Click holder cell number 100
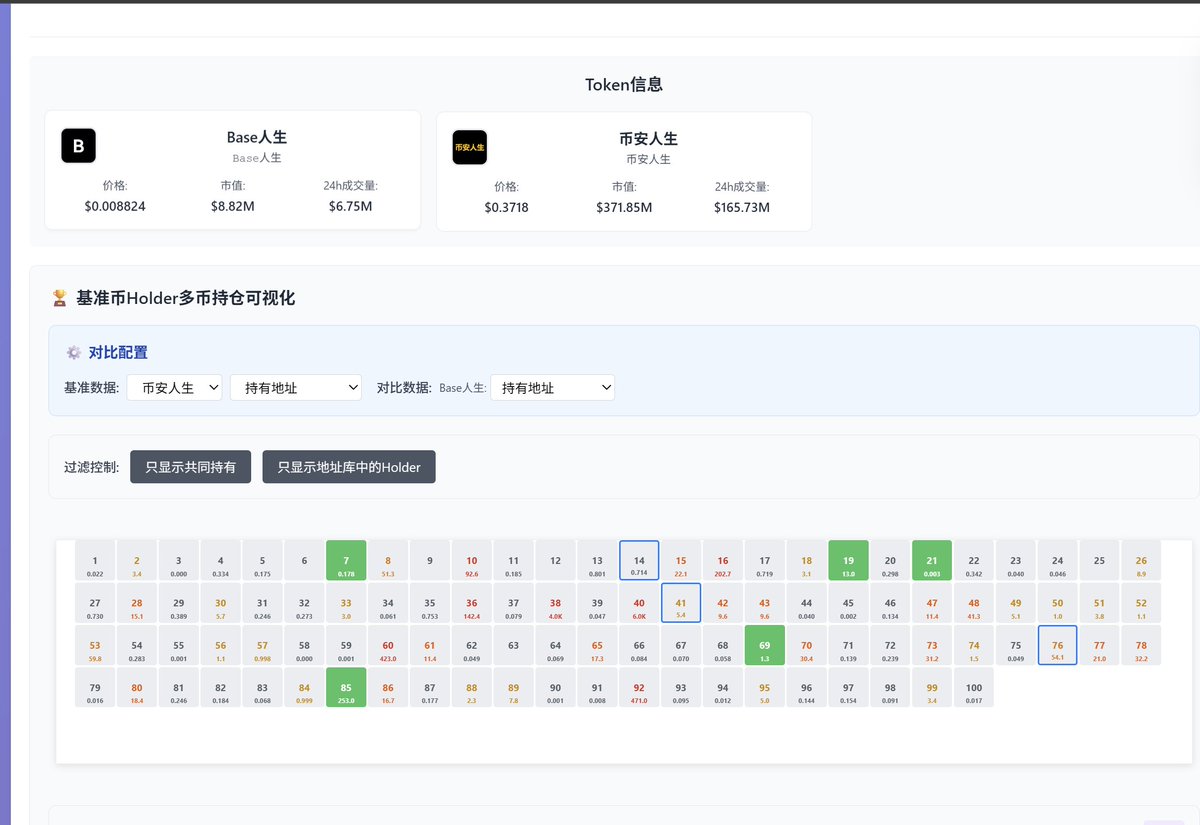1200x825 pixels. [974, 688]
